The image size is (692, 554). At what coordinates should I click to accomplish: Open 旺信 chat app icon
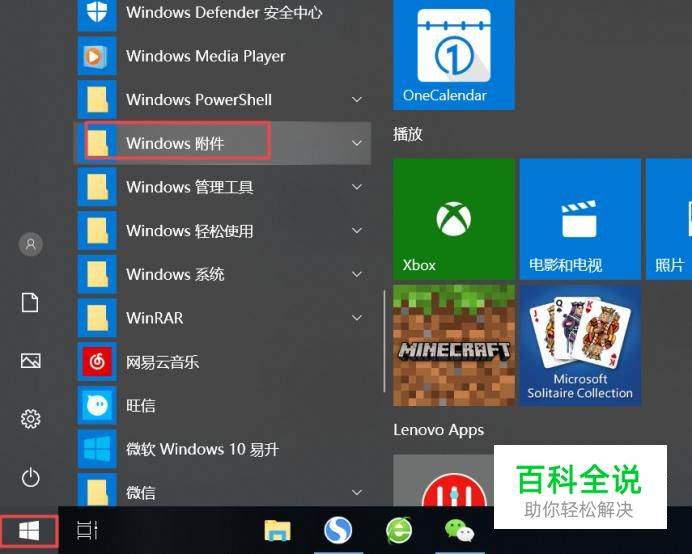(x=97, y=405)
